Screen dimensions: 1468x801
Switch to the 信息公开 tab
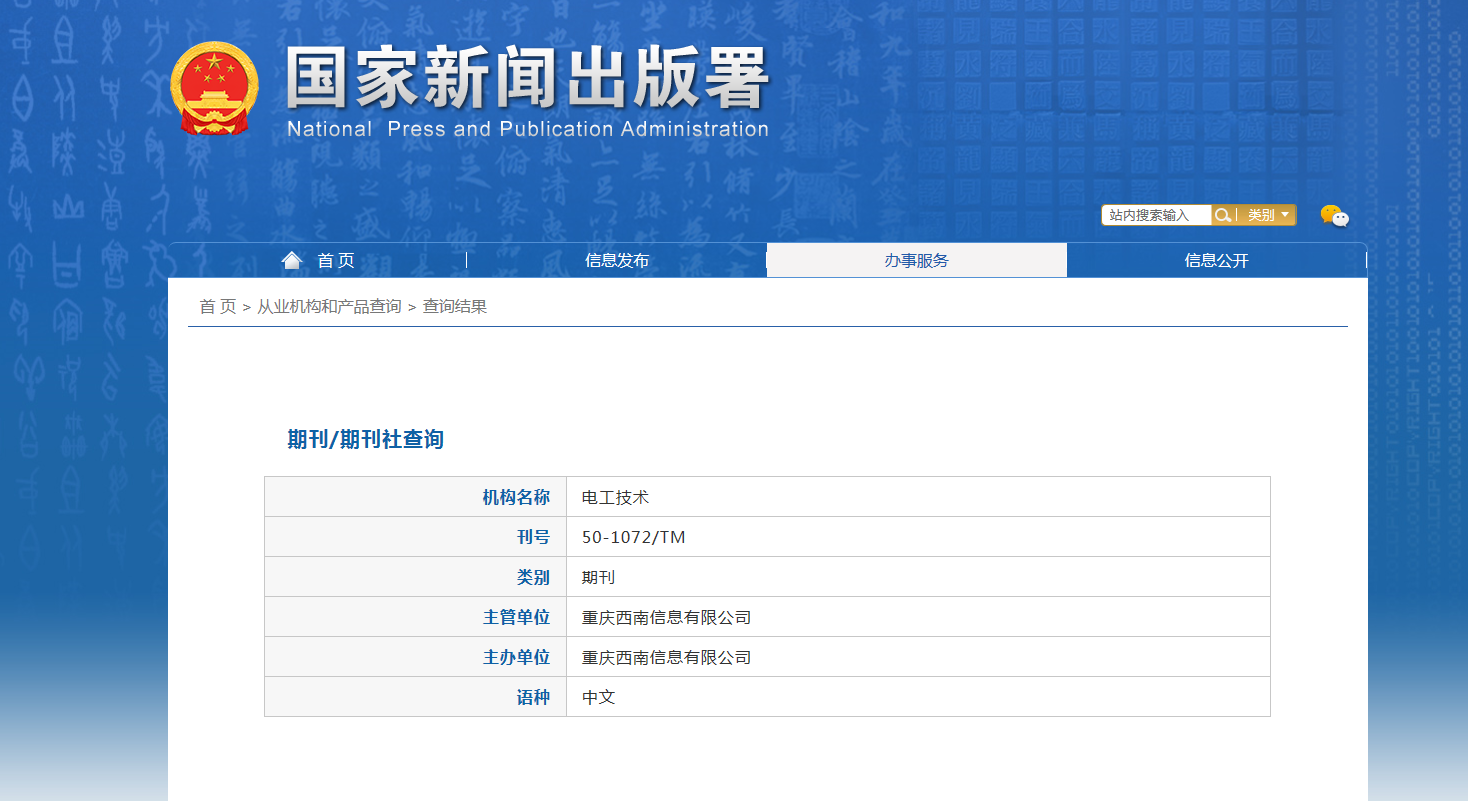[1216, 259]
